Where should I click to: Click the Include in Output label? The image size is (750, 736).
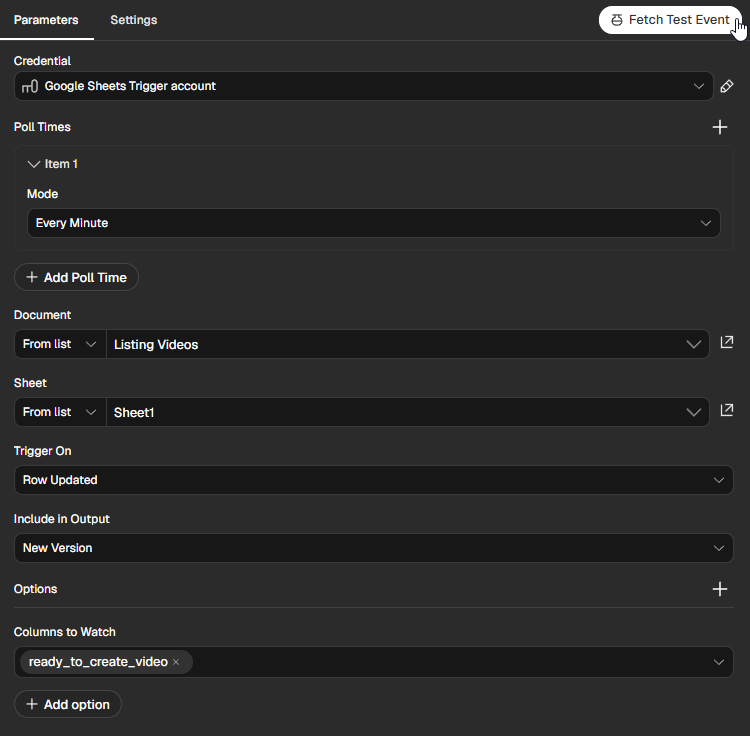(x=62, y=519)
